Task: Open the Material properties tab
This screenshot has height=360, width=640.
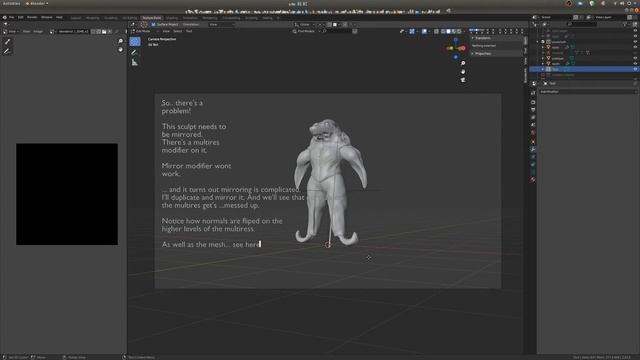Action: pyautogui.click(x=533, y=179)
